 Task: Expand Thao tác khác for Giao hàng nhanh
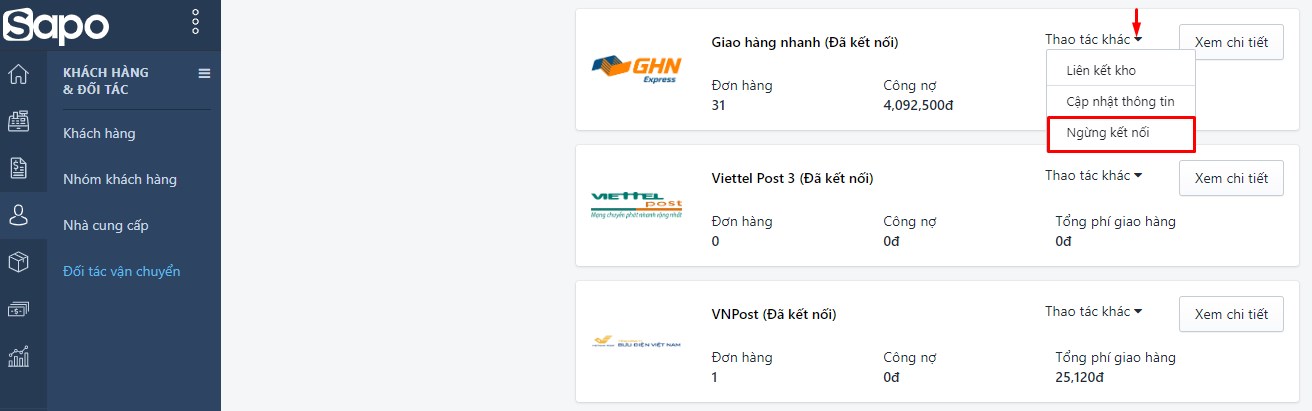(x=1094, y=40)
